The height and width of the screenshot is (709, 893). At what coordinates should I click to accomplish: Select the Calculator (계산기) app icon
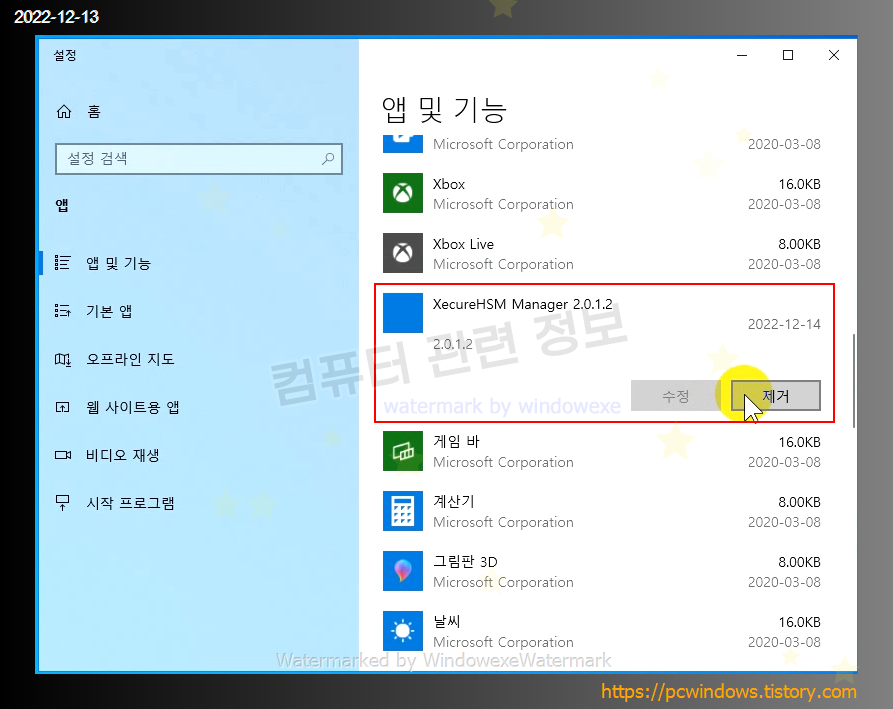click(403, 511)
